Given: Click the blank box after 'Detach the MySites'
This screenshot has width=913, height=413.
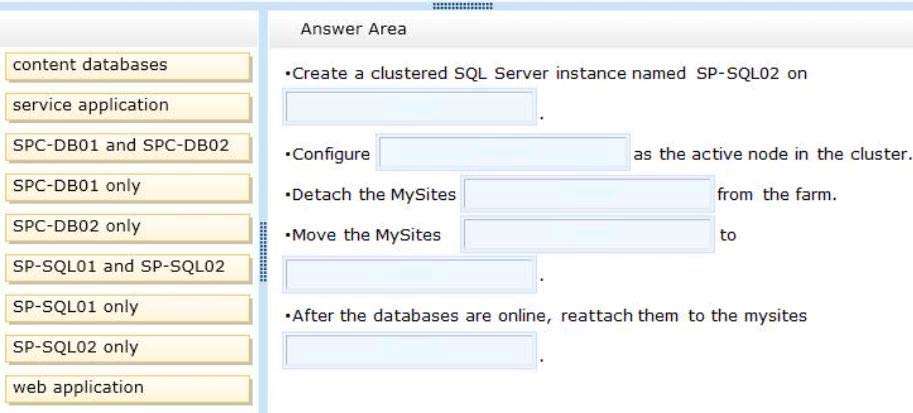Looking at the screenshot, I should pyautogui.click(x=588, y=194).
